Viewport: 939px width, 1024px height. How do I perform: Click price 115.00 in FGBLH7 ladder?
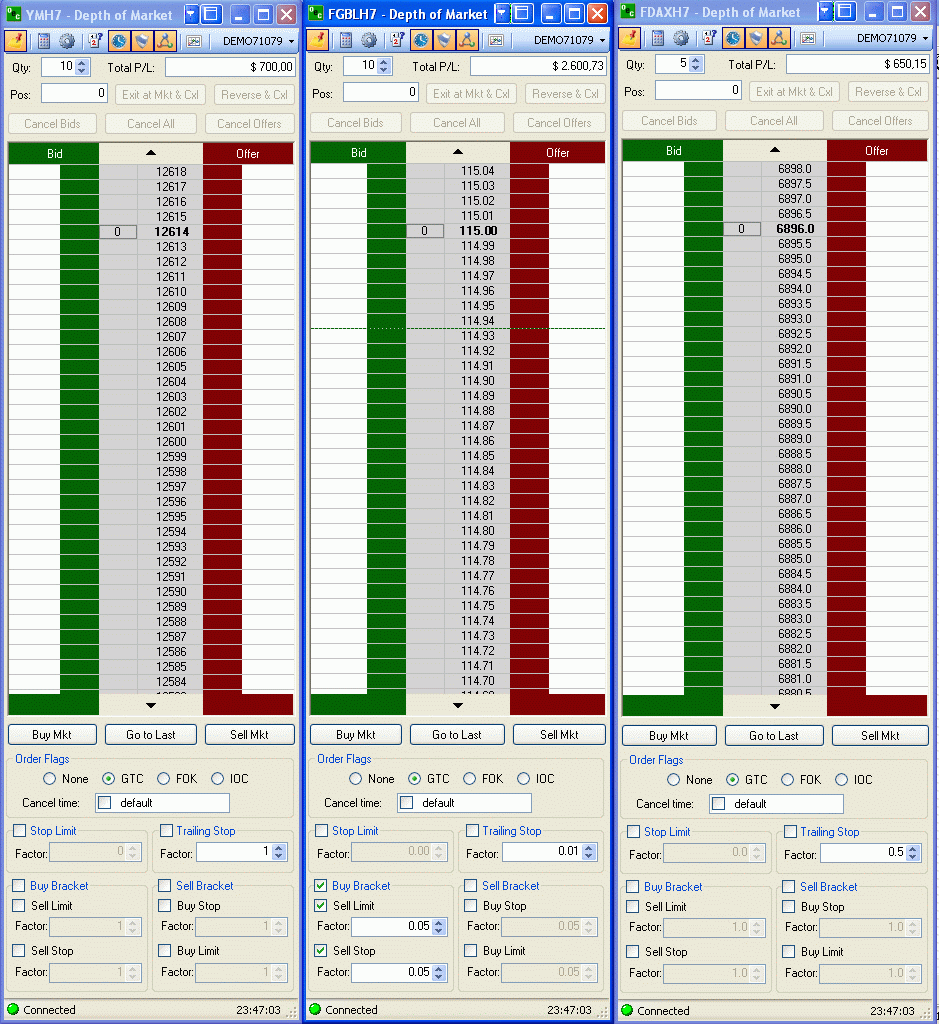(478, 231)
